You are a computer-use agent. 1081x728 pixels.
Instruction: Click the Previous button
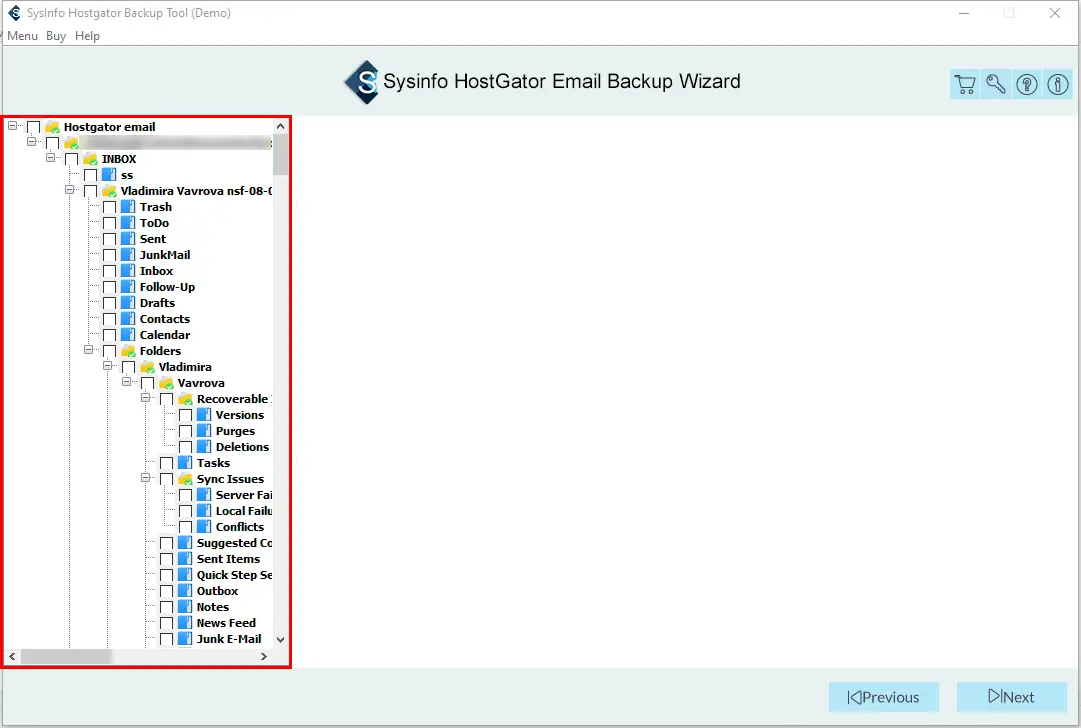[883, 697]
